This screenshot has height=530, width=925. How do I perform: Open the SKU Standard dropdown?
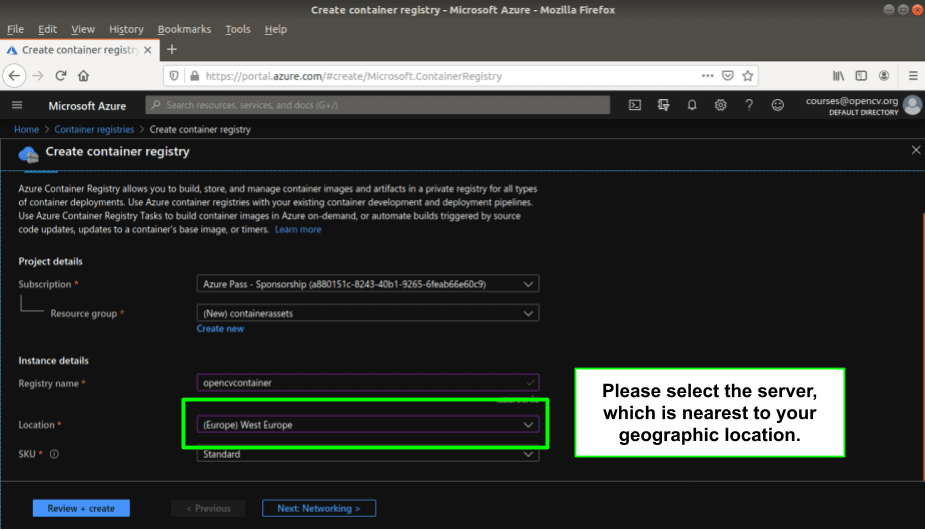tap(368, 454)
